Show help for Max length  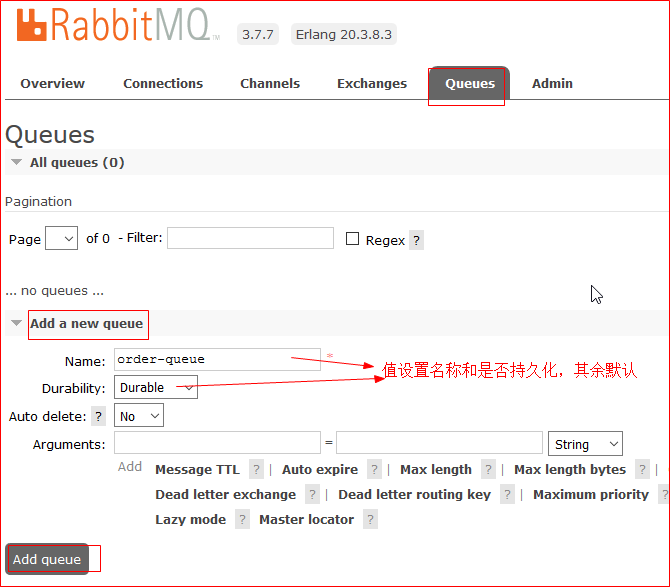point(488,470)
